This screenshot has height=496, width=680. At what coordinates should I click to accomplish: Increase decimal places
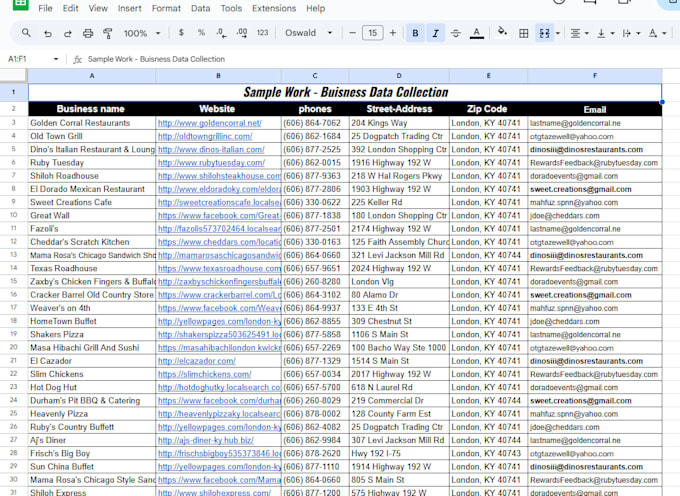(x=242, y=33)
